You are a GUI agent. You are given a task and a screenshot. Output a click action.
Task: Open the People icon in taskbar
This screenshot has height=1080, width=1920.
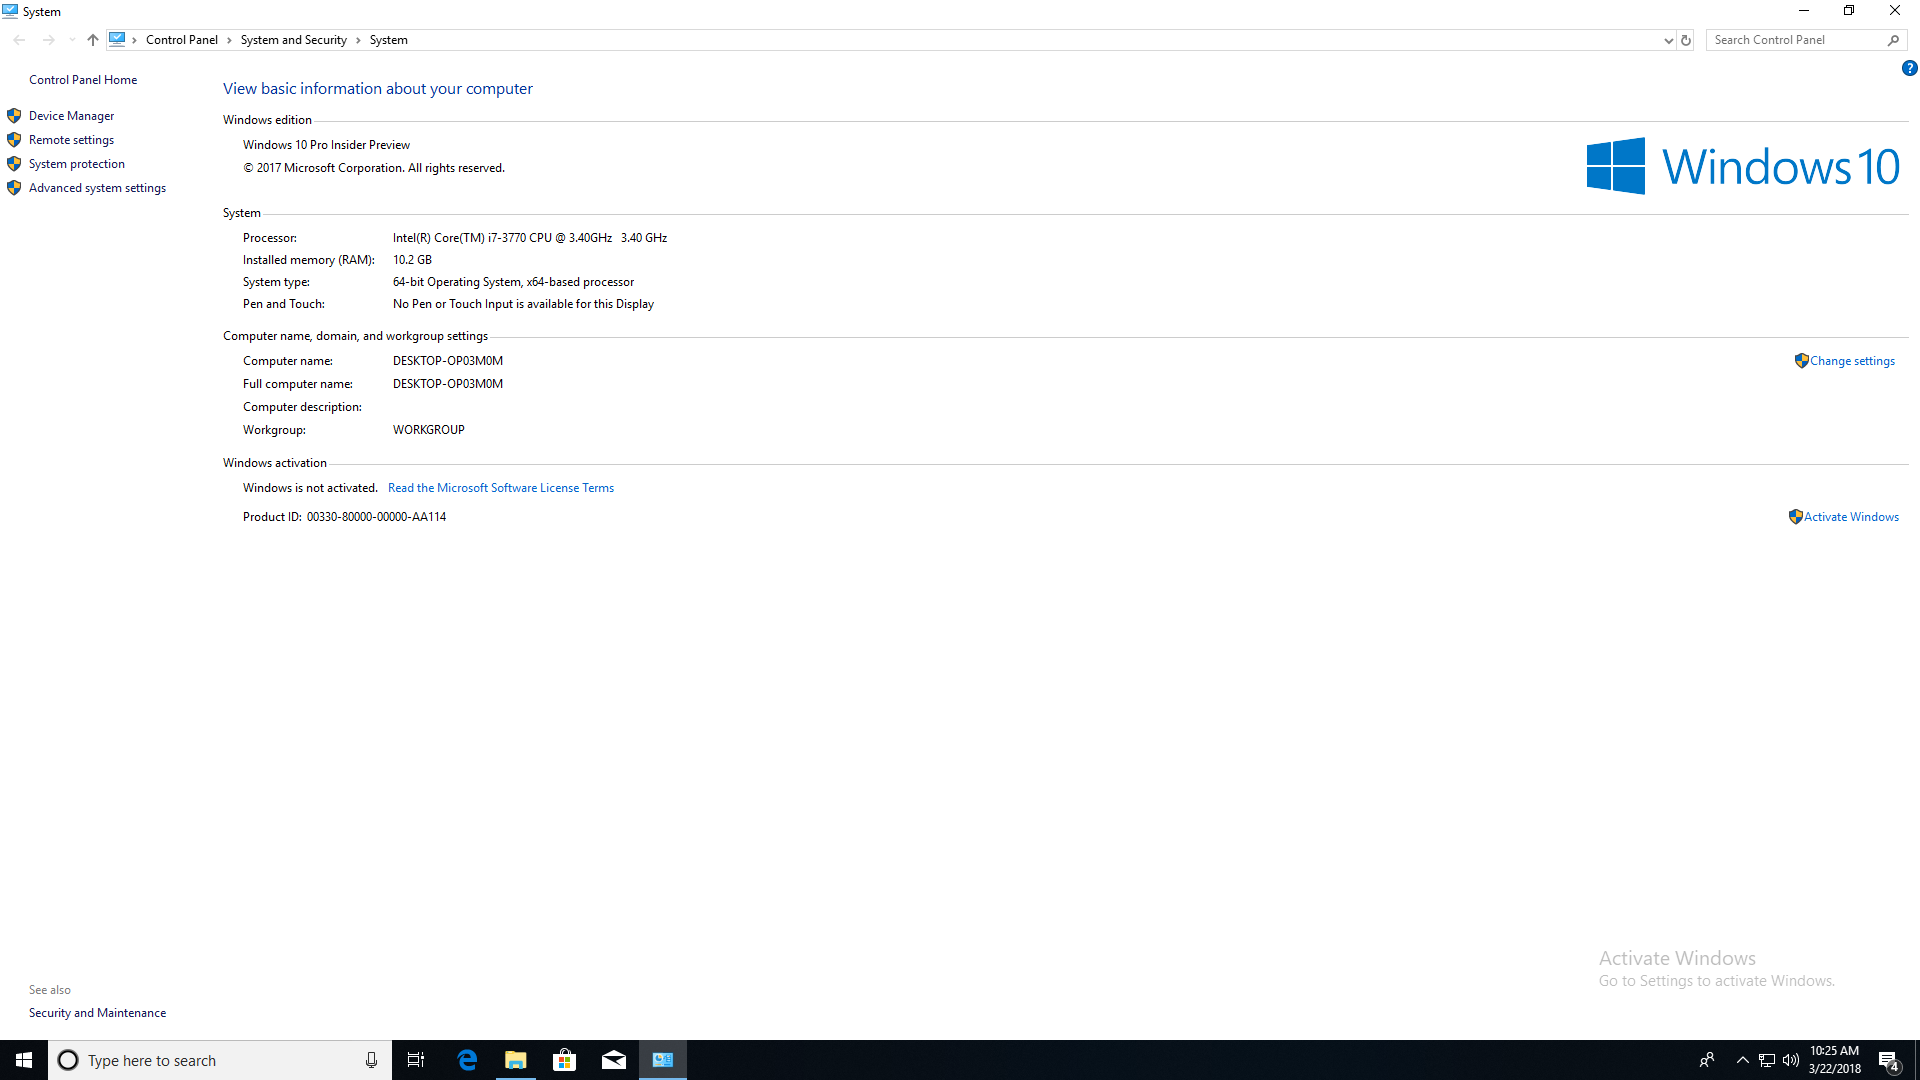pyautogui.click(x=1707, y=1060)
